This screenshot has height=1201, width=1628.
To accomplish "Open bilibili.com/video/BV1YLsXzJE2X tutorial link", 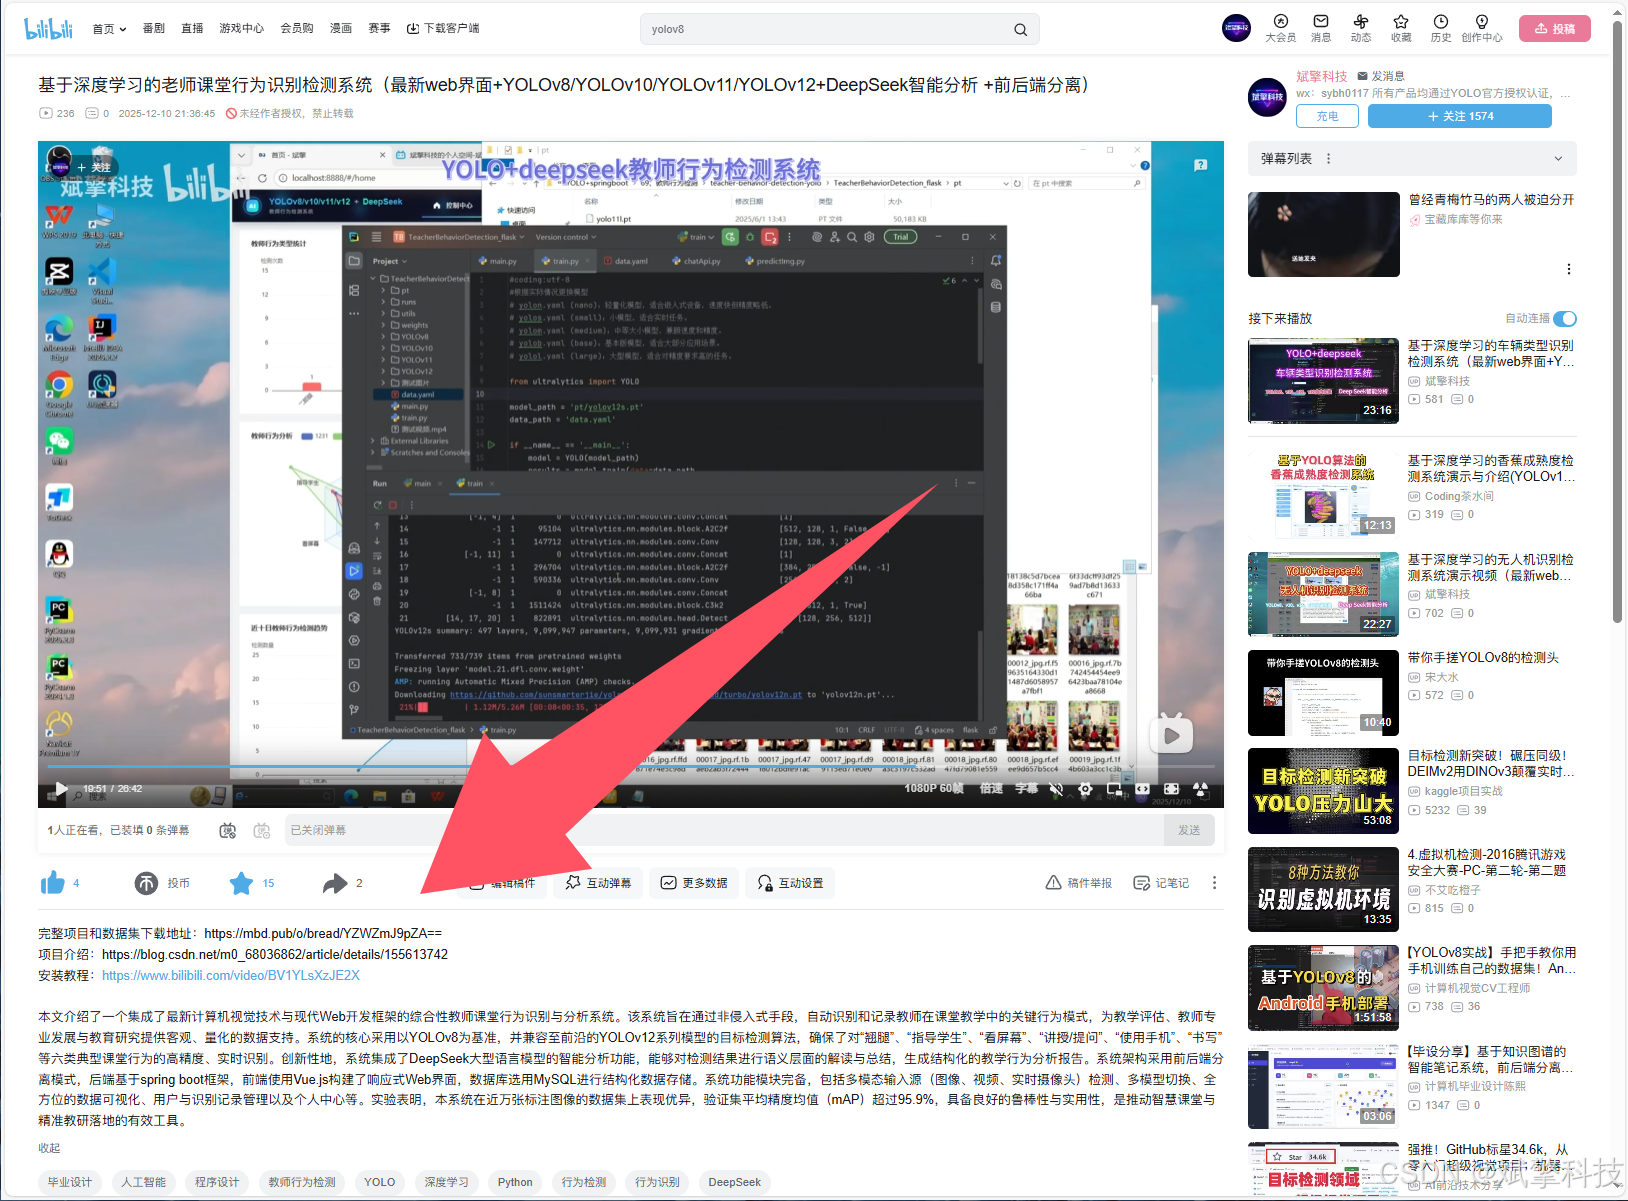I will (231, 975).
